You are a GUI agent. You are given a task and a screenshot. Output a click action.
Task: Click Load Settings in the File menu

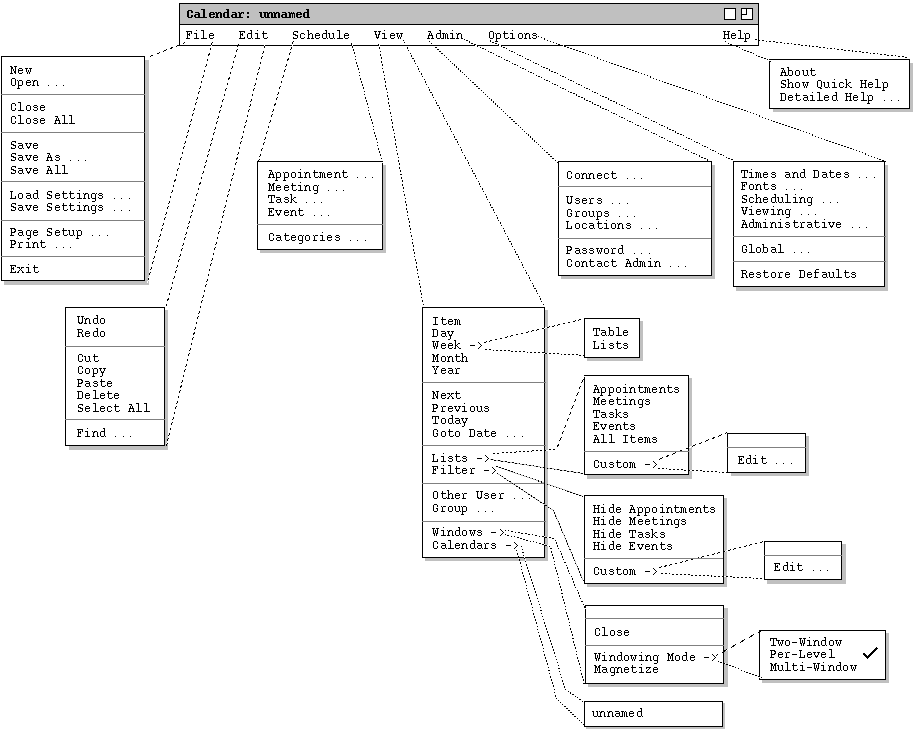click(x=70, y=195)
